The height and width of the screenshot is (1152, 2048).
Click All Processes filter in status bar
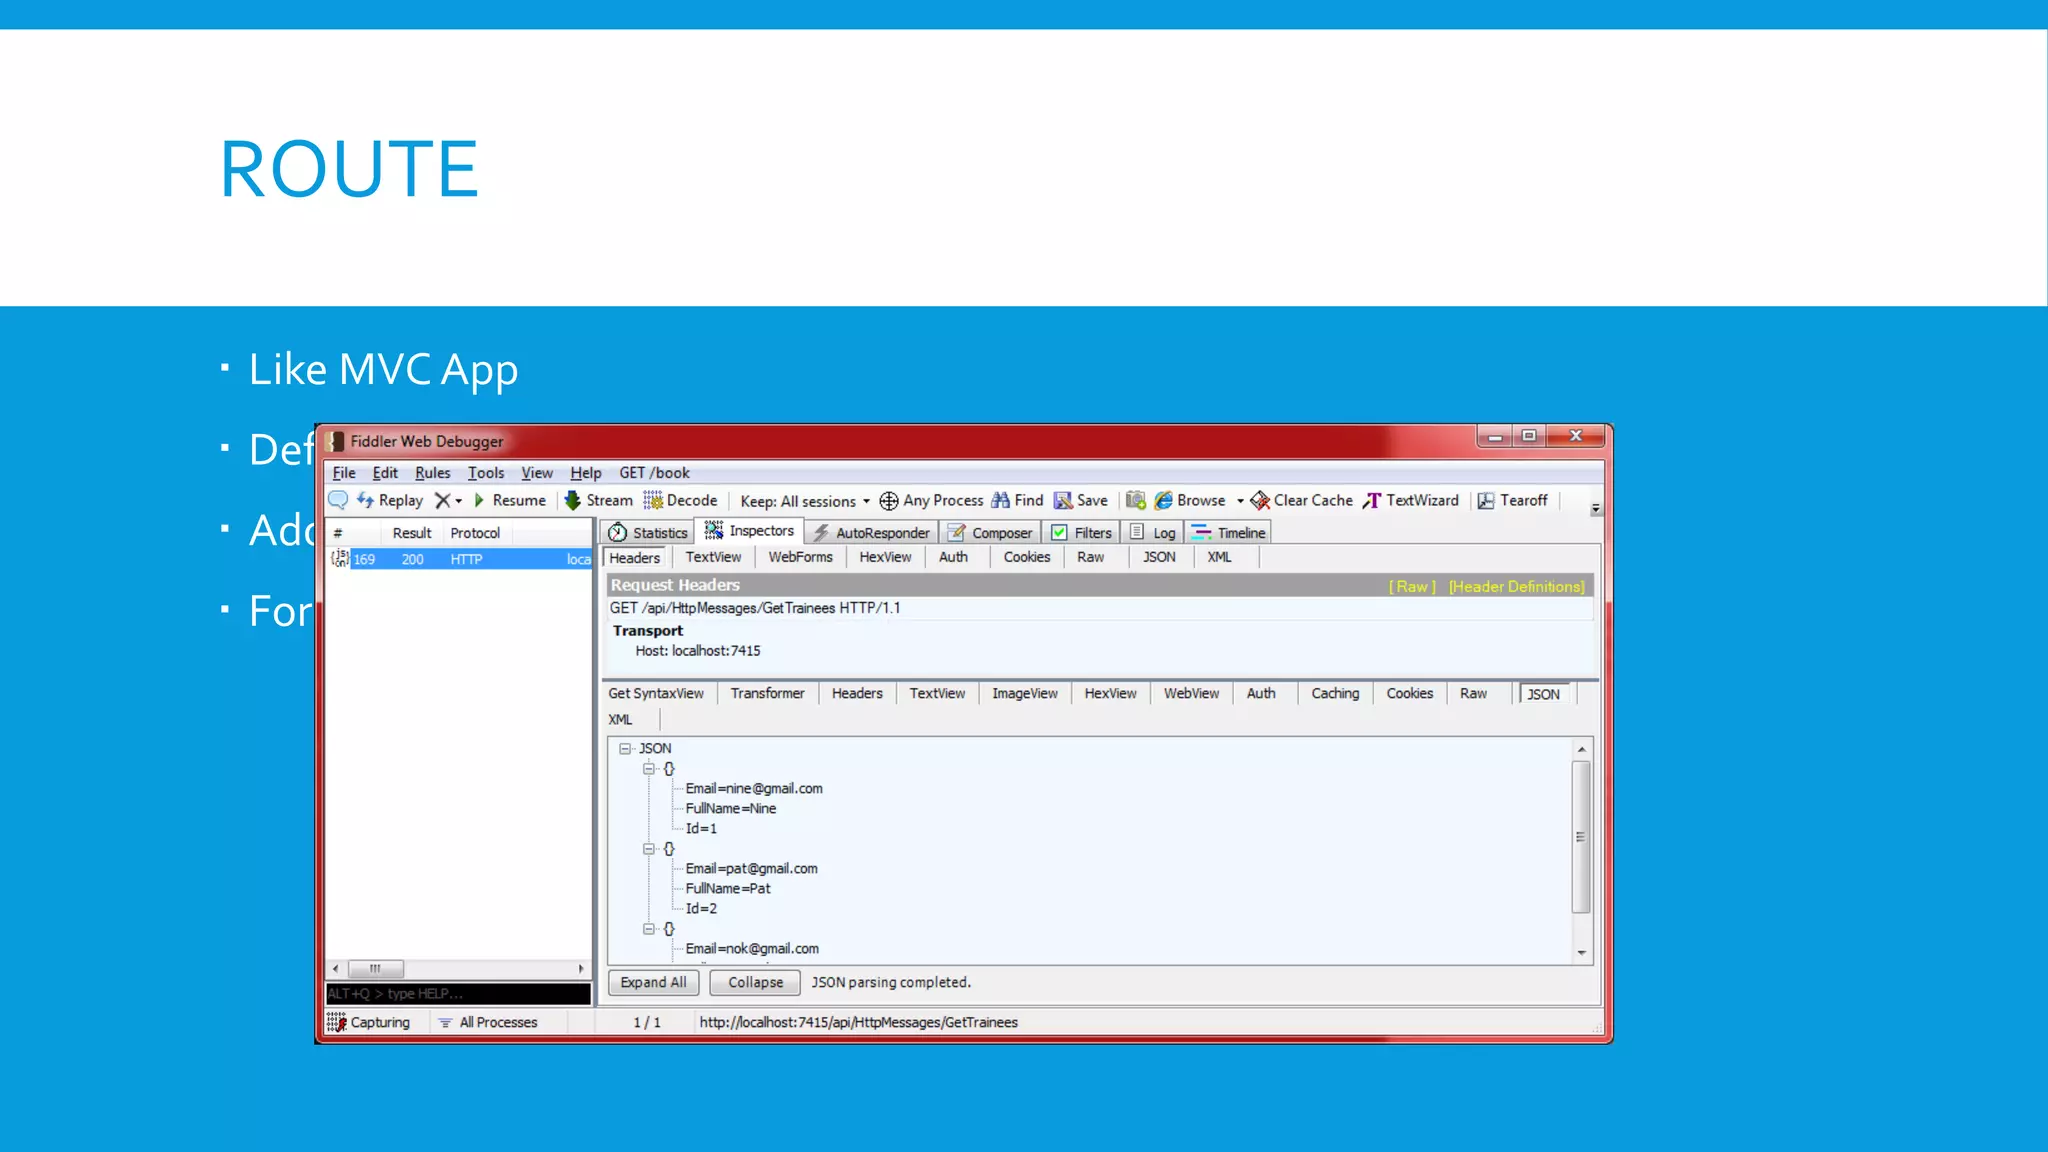coord(488,1022)
